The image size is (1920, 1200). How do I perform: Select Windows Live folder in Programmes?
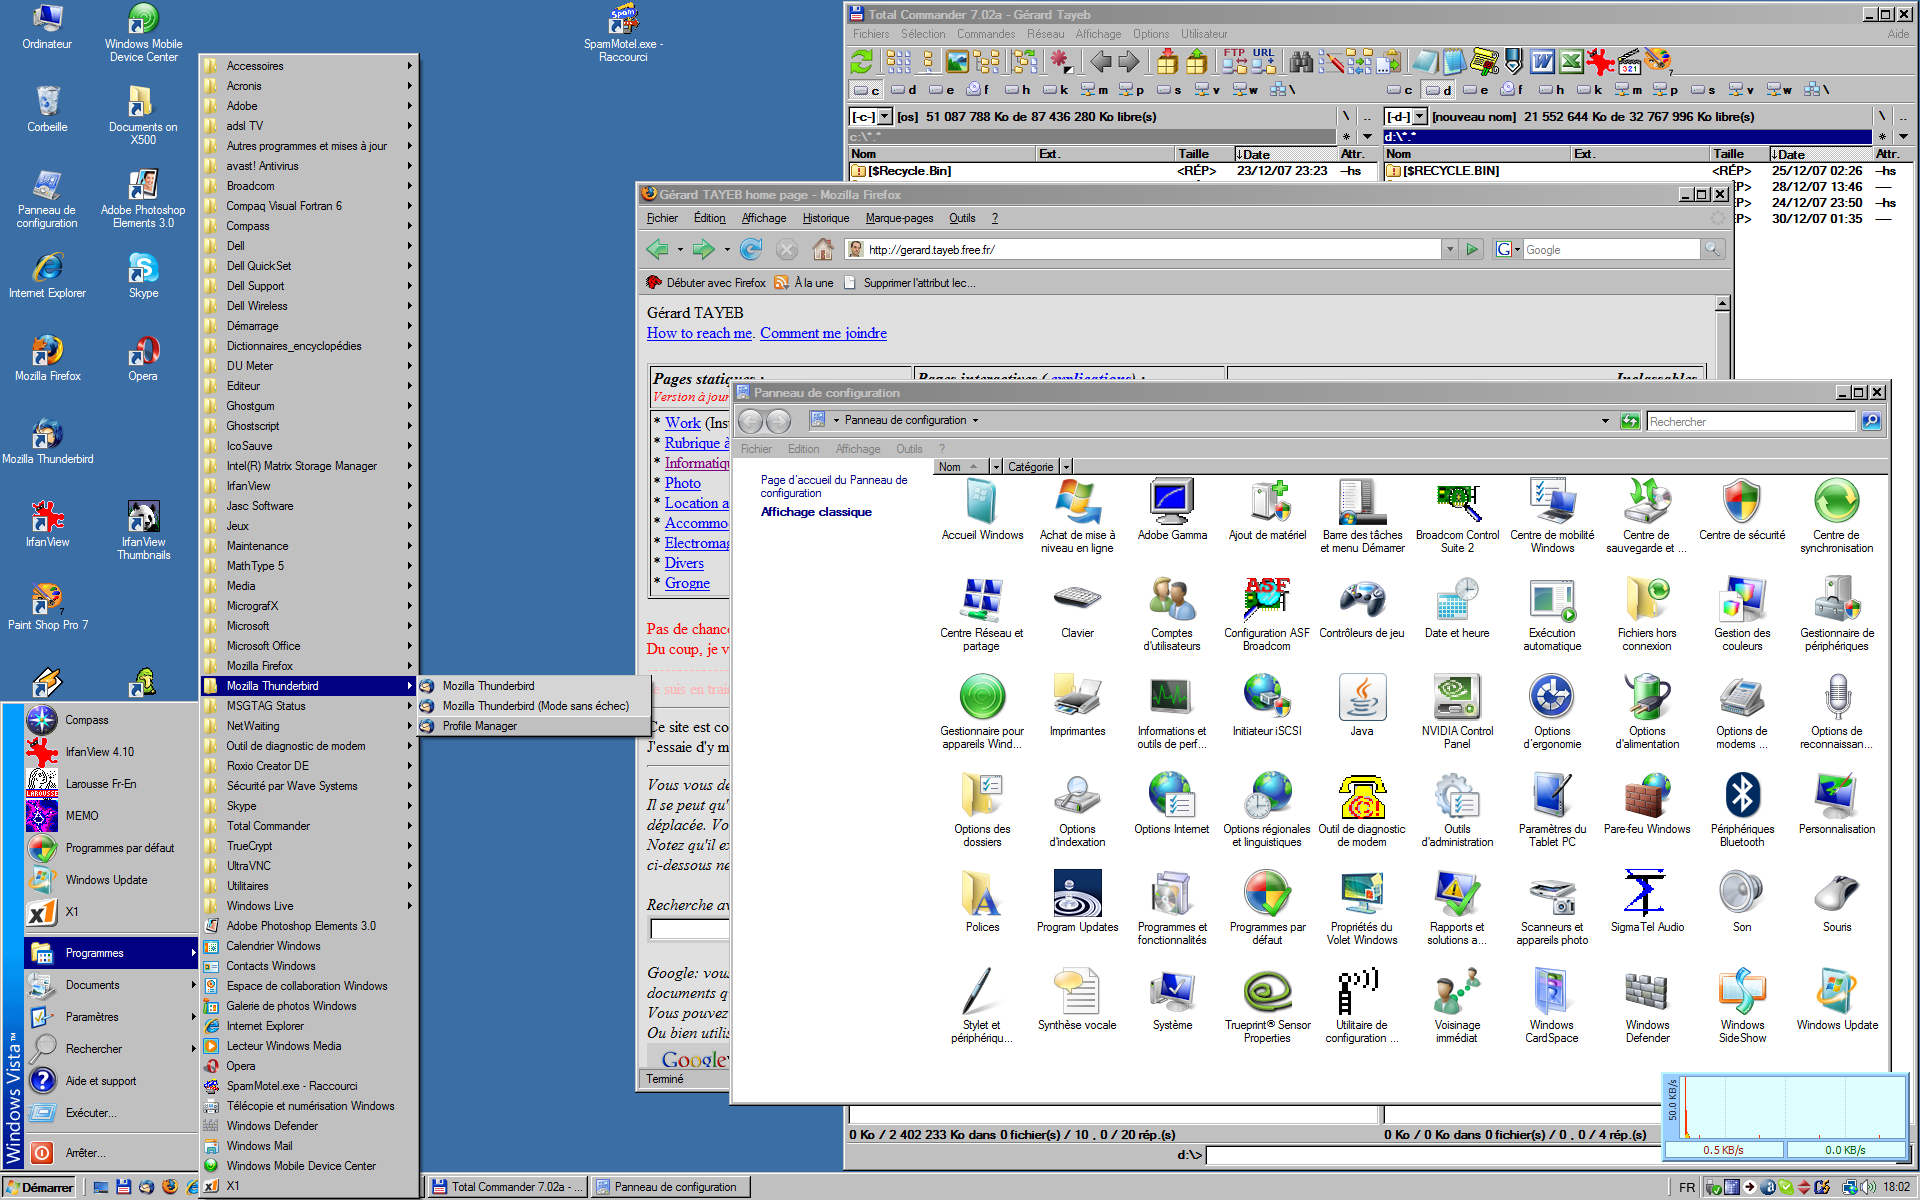(309, 906)
